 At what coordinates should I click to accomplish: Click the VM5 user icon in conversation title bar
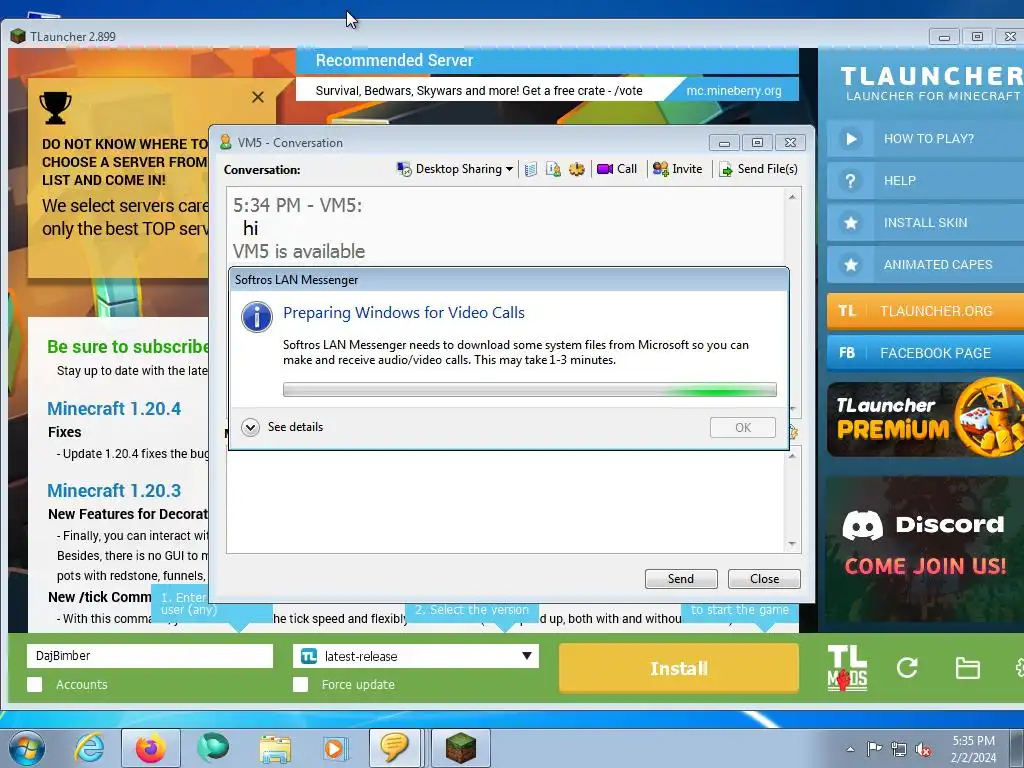click(226, 142)
